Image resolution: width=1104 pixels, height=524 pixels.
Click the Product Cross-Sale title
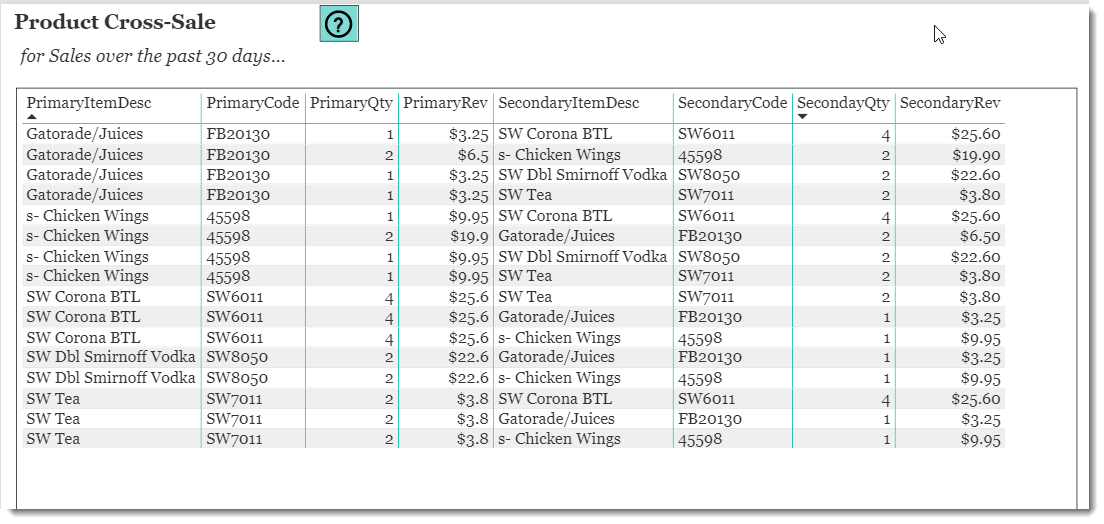pyautogui.click(x=115, y=22)
